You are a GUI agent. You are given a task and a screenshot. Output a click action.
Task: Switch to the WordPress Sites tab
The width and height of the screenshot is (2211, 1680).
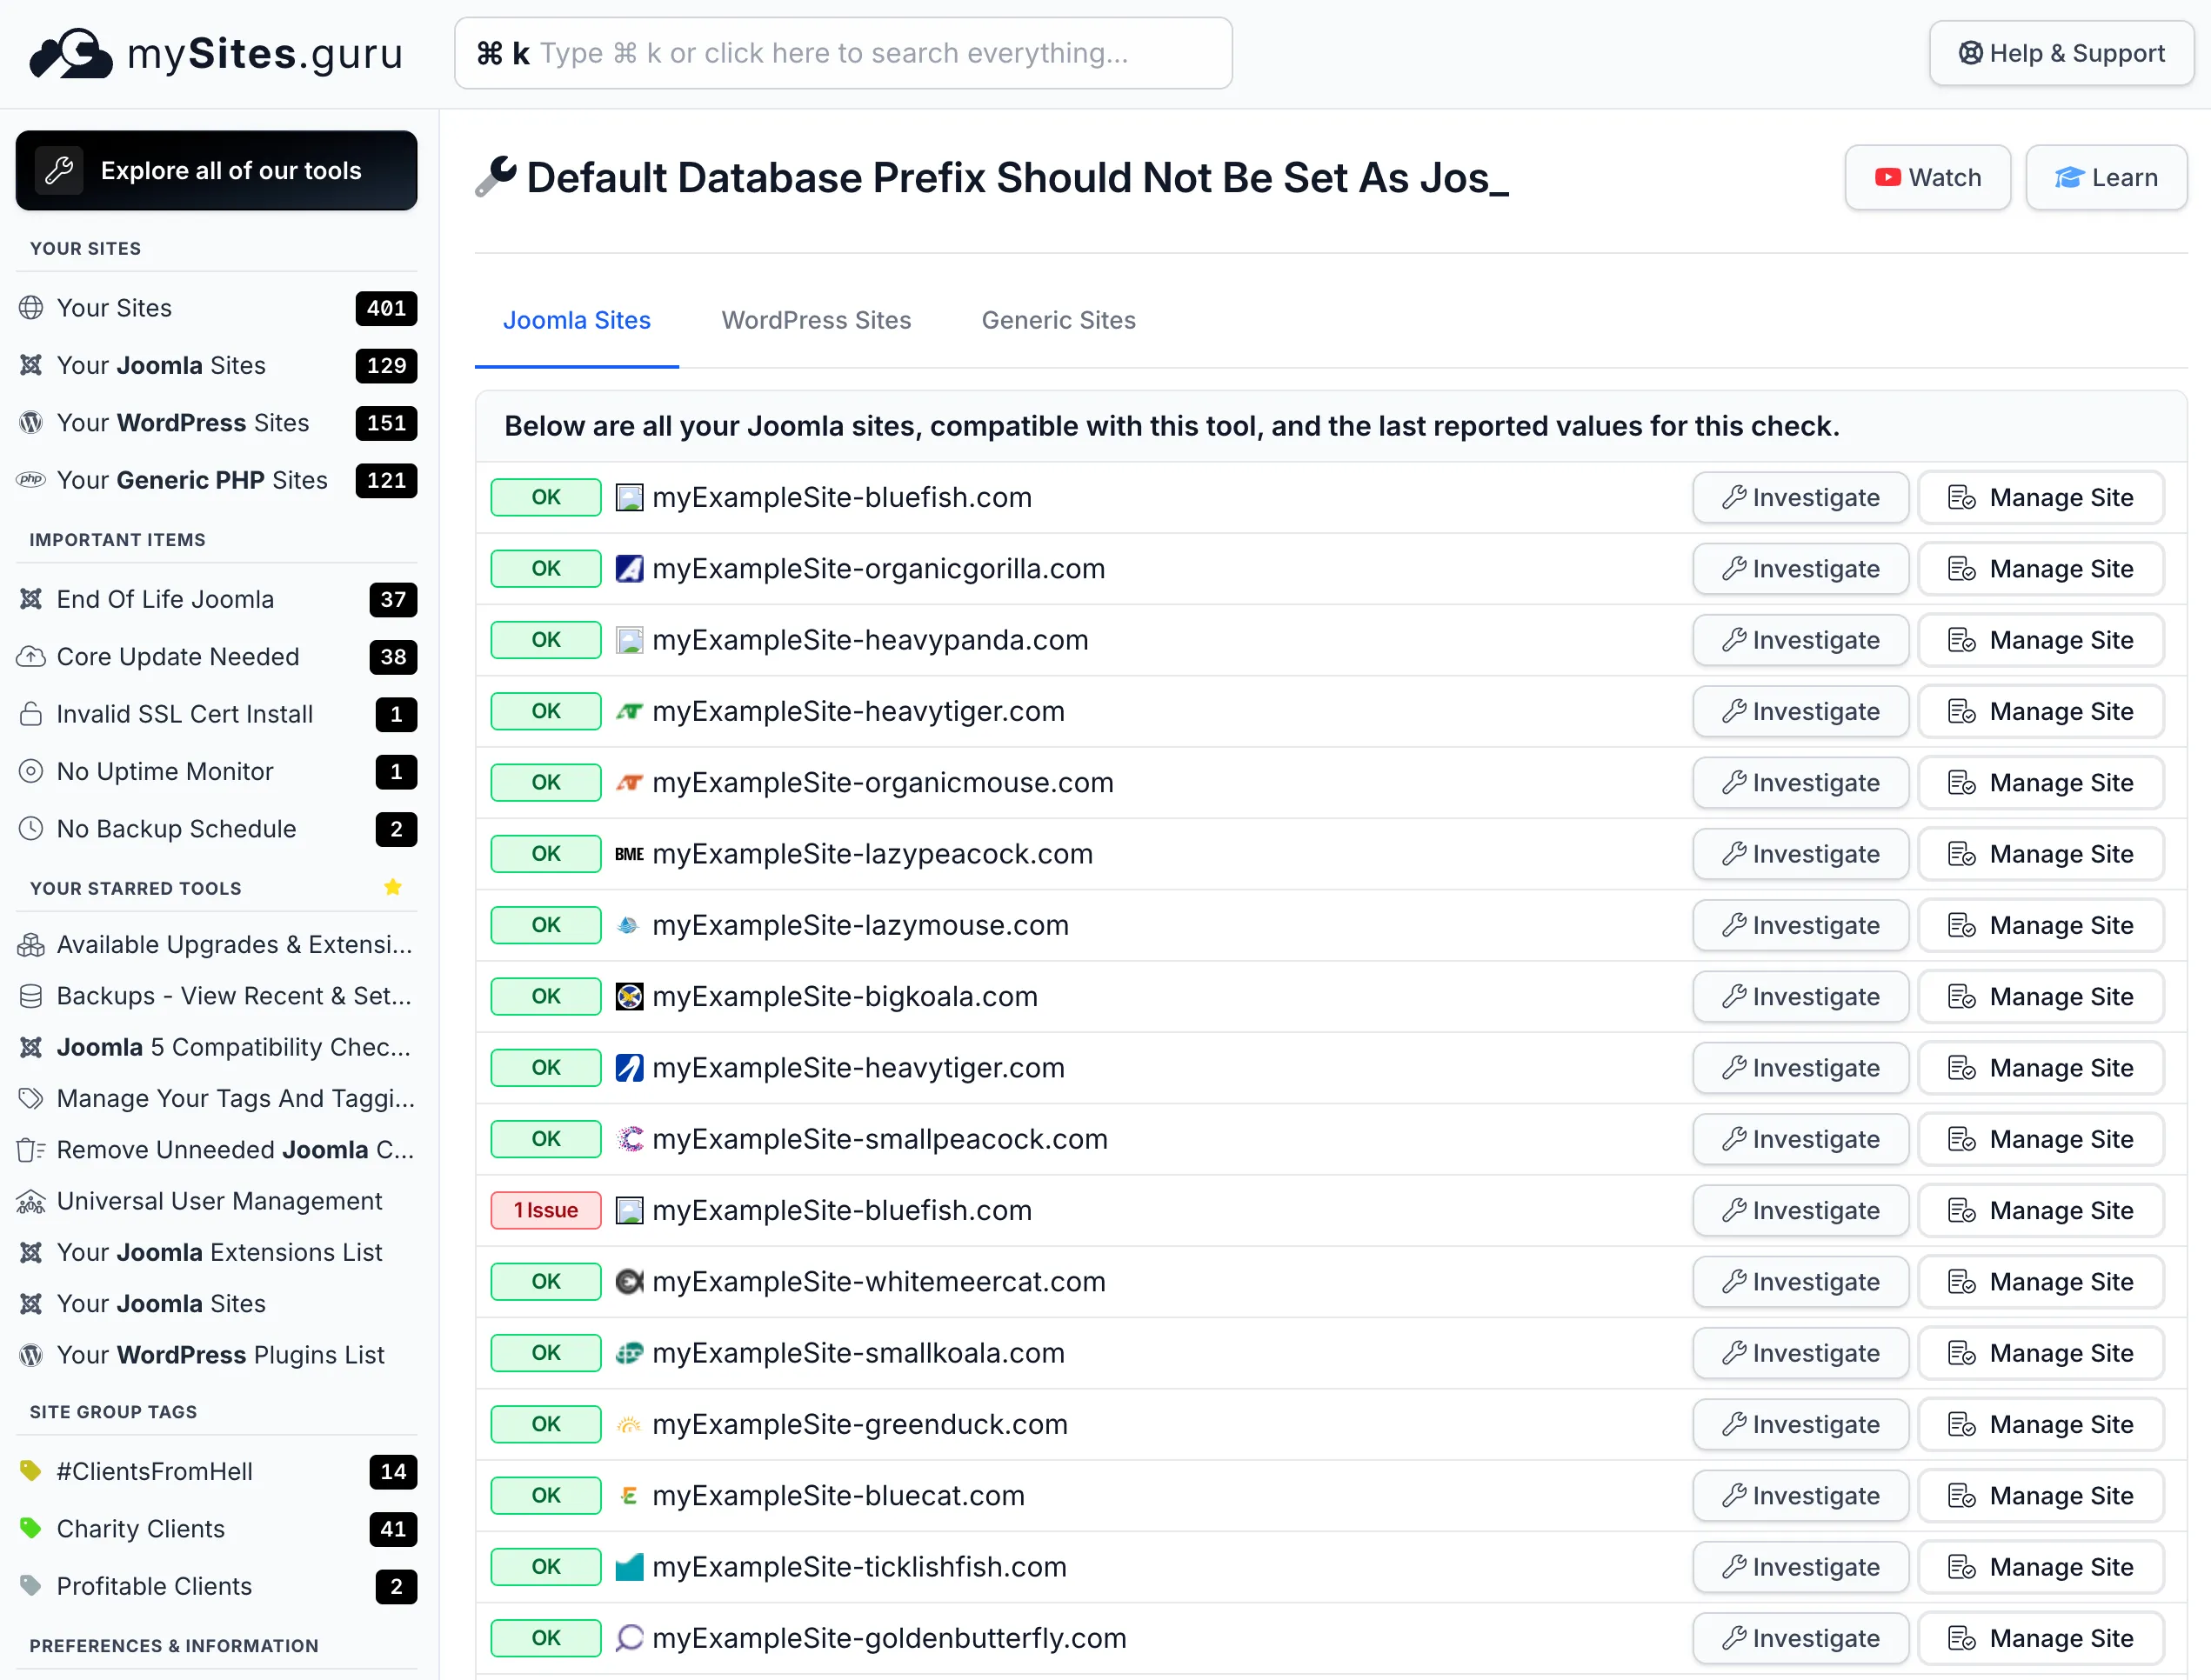[x=816, y=320]
